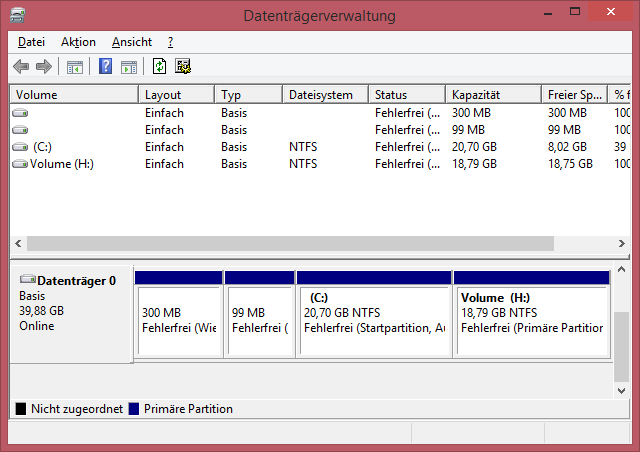
Task: Click the Basis type cell for Volume (H:)
Action: coord(234,164)
